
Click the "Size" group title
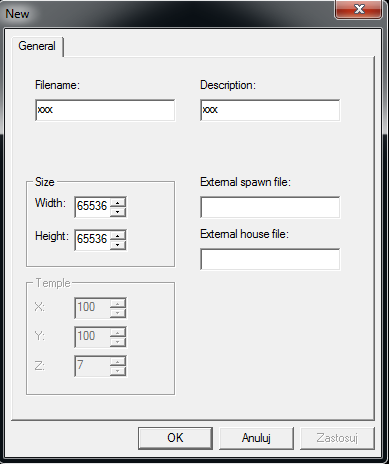45,182
